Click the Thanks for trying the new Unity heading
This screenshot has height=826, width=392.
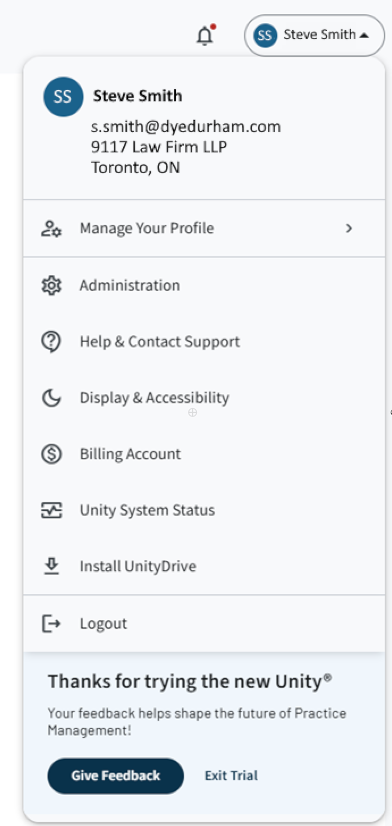pyautogui.click(x=190, y=682)
